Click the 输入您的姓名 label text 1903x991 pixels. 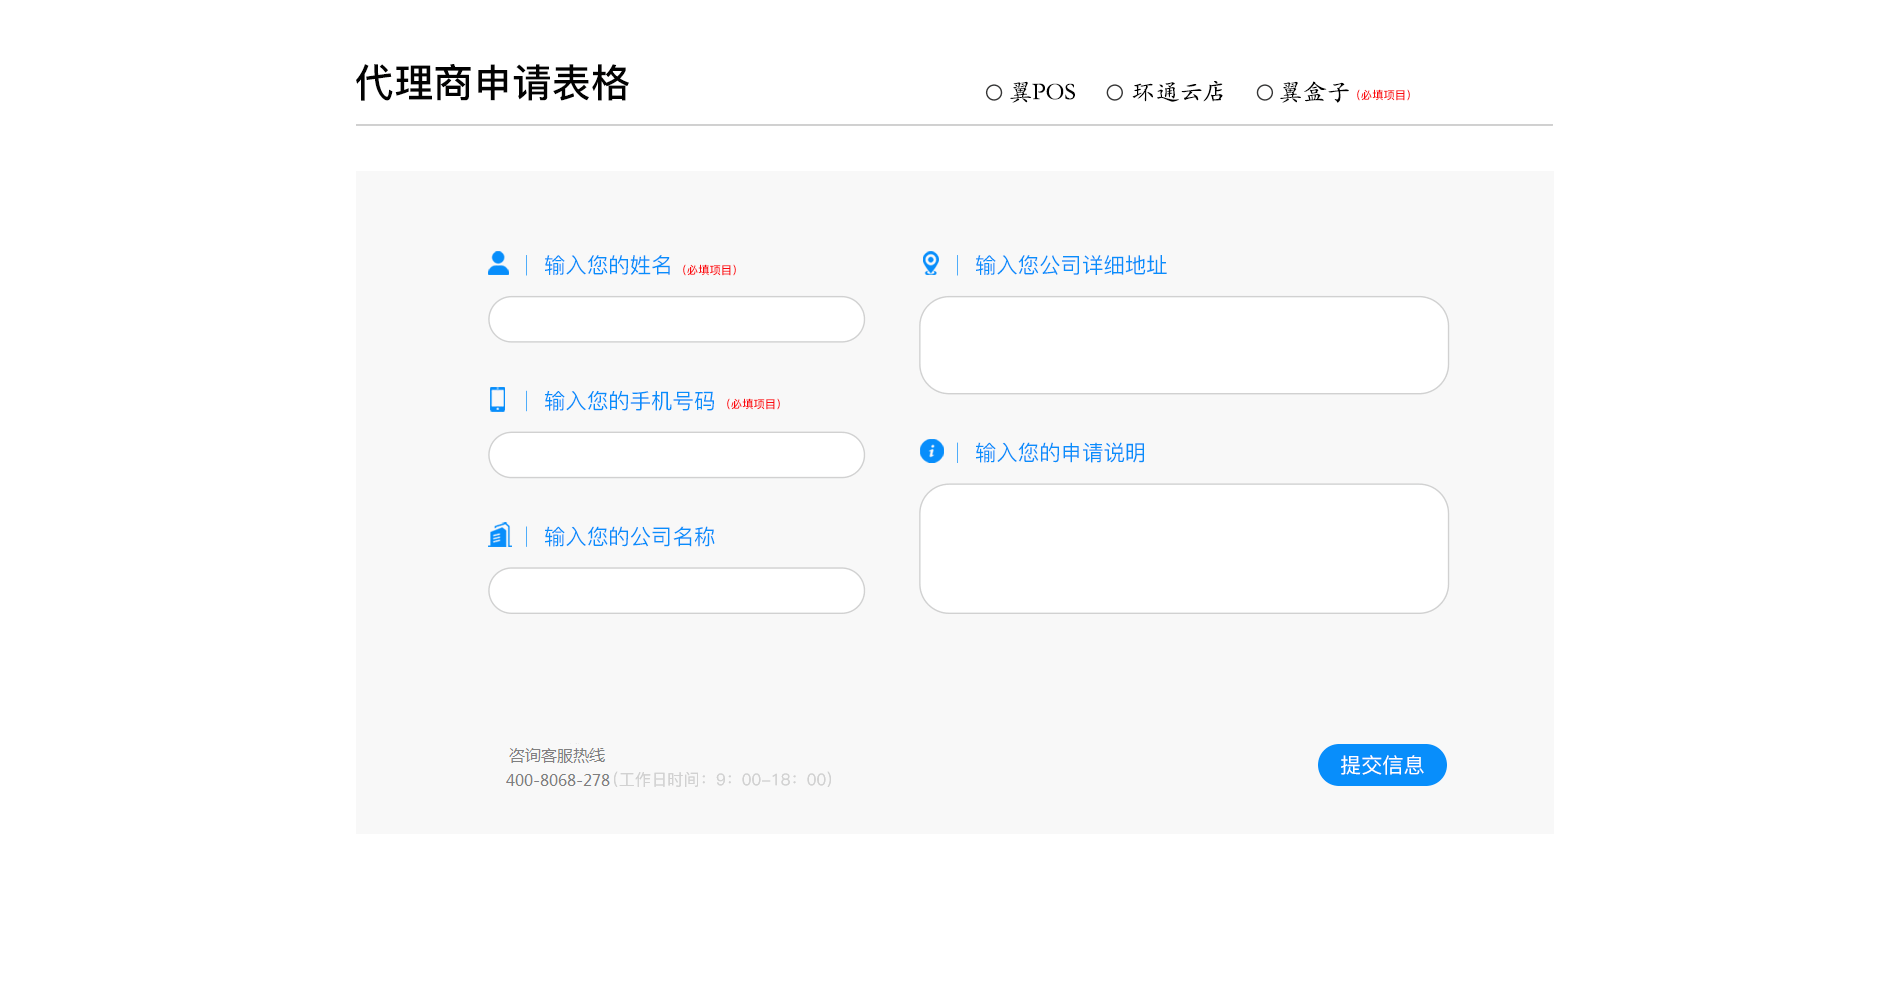point(608,265)
